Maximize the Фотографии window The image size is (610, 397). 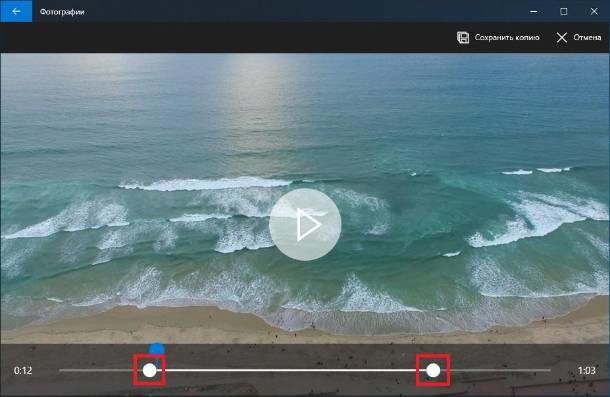[563, 11]
